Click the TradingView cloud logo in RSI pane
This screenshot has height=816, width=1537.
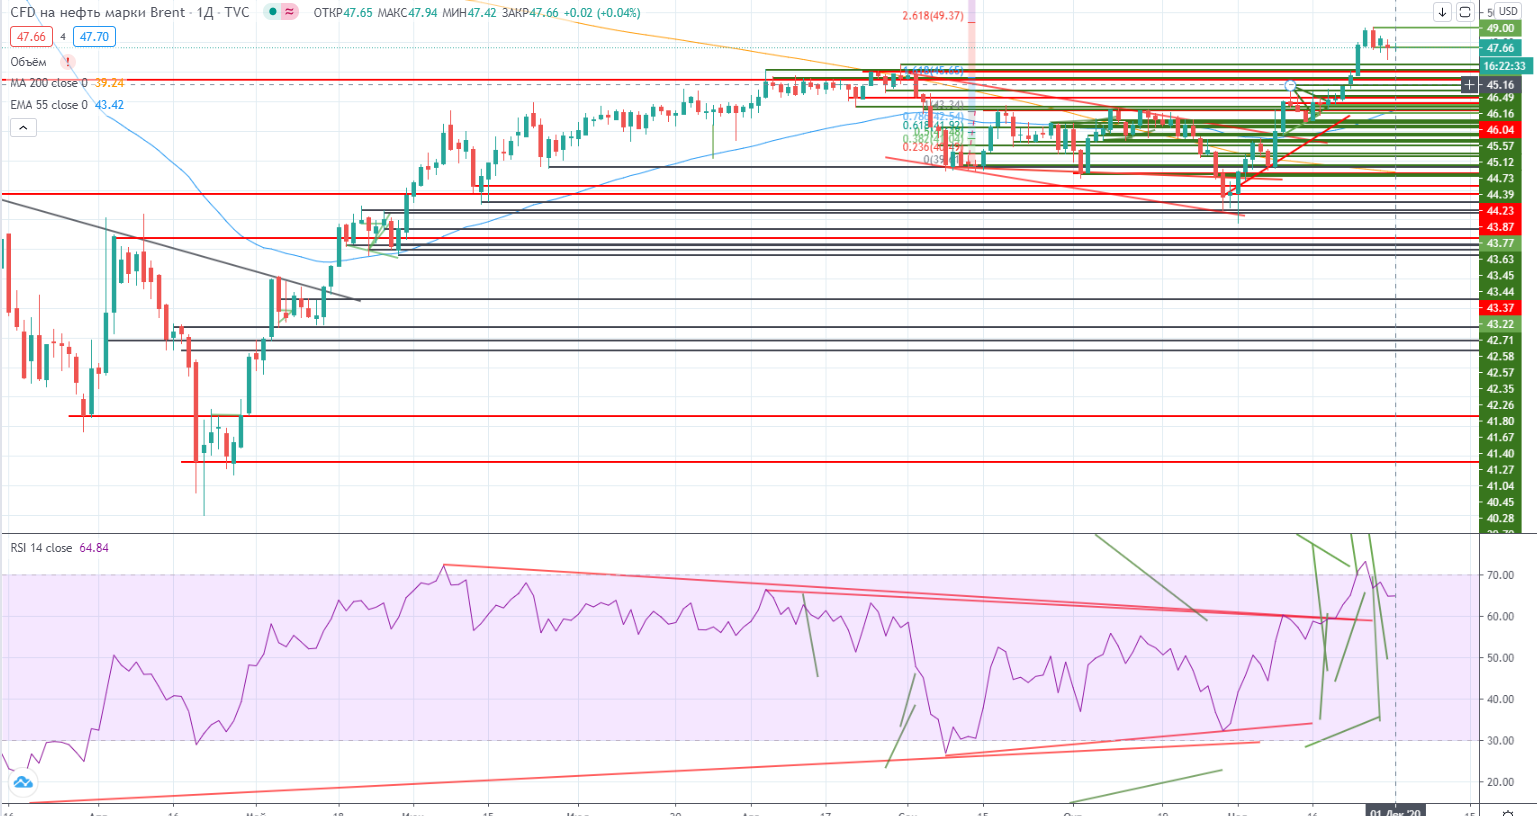pyautogui.click(x=22, y=782)
